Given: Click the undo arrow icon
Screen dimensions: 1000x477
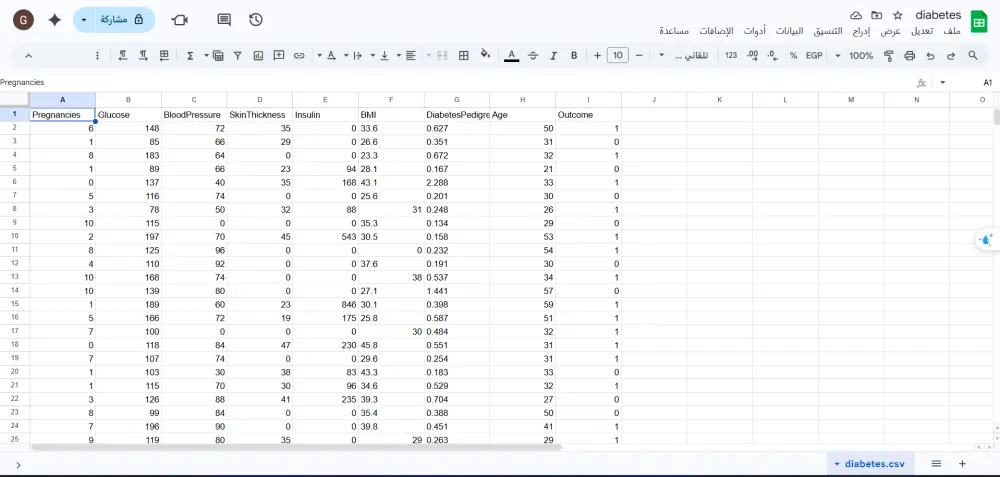Looking at the screenshot, I should click(x=930, y=55).
